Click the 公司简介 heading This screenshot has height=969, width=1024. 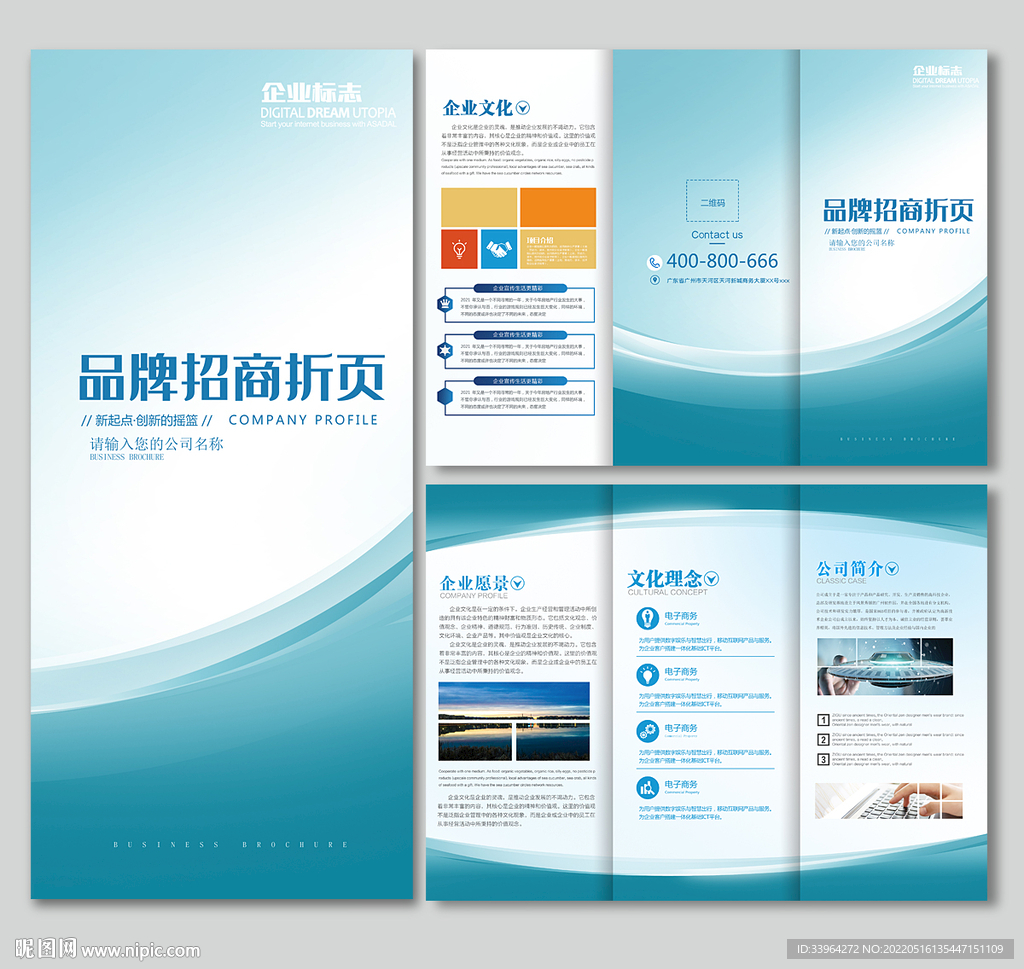click(850, 568)
